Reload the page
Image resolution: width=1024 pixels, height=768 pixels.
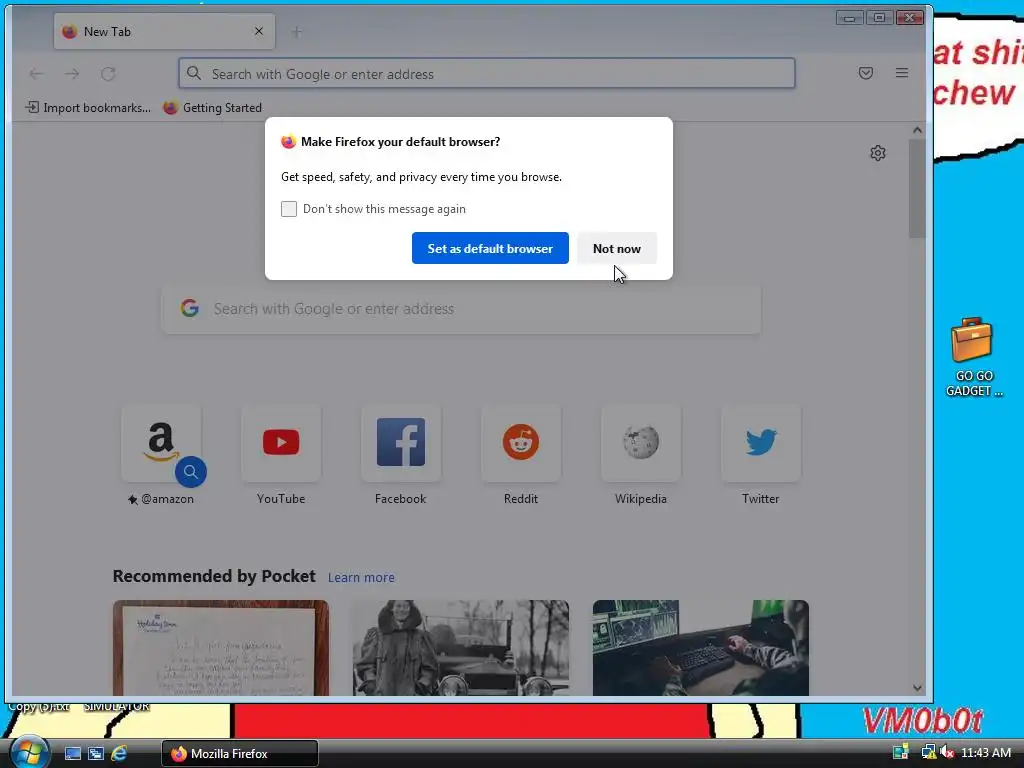pyautogui.click(x=108, y=74)
